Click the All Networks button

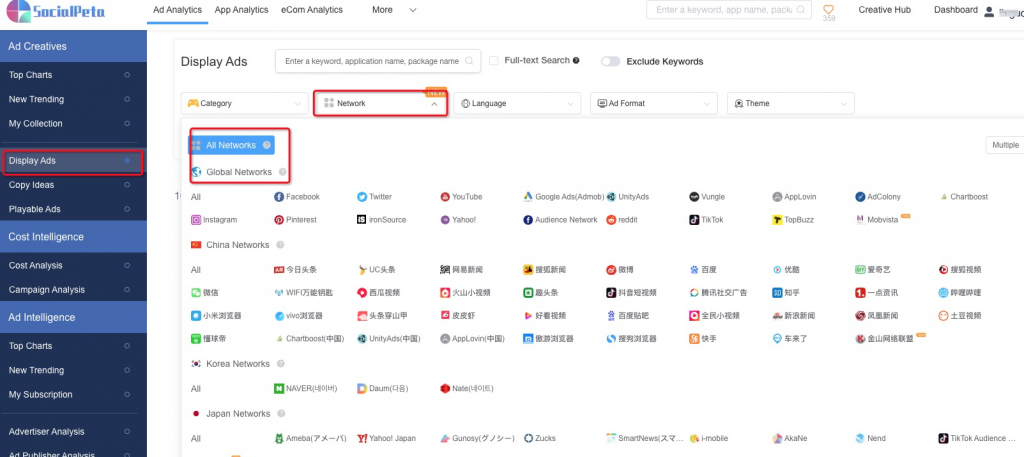tap(232, 145)
